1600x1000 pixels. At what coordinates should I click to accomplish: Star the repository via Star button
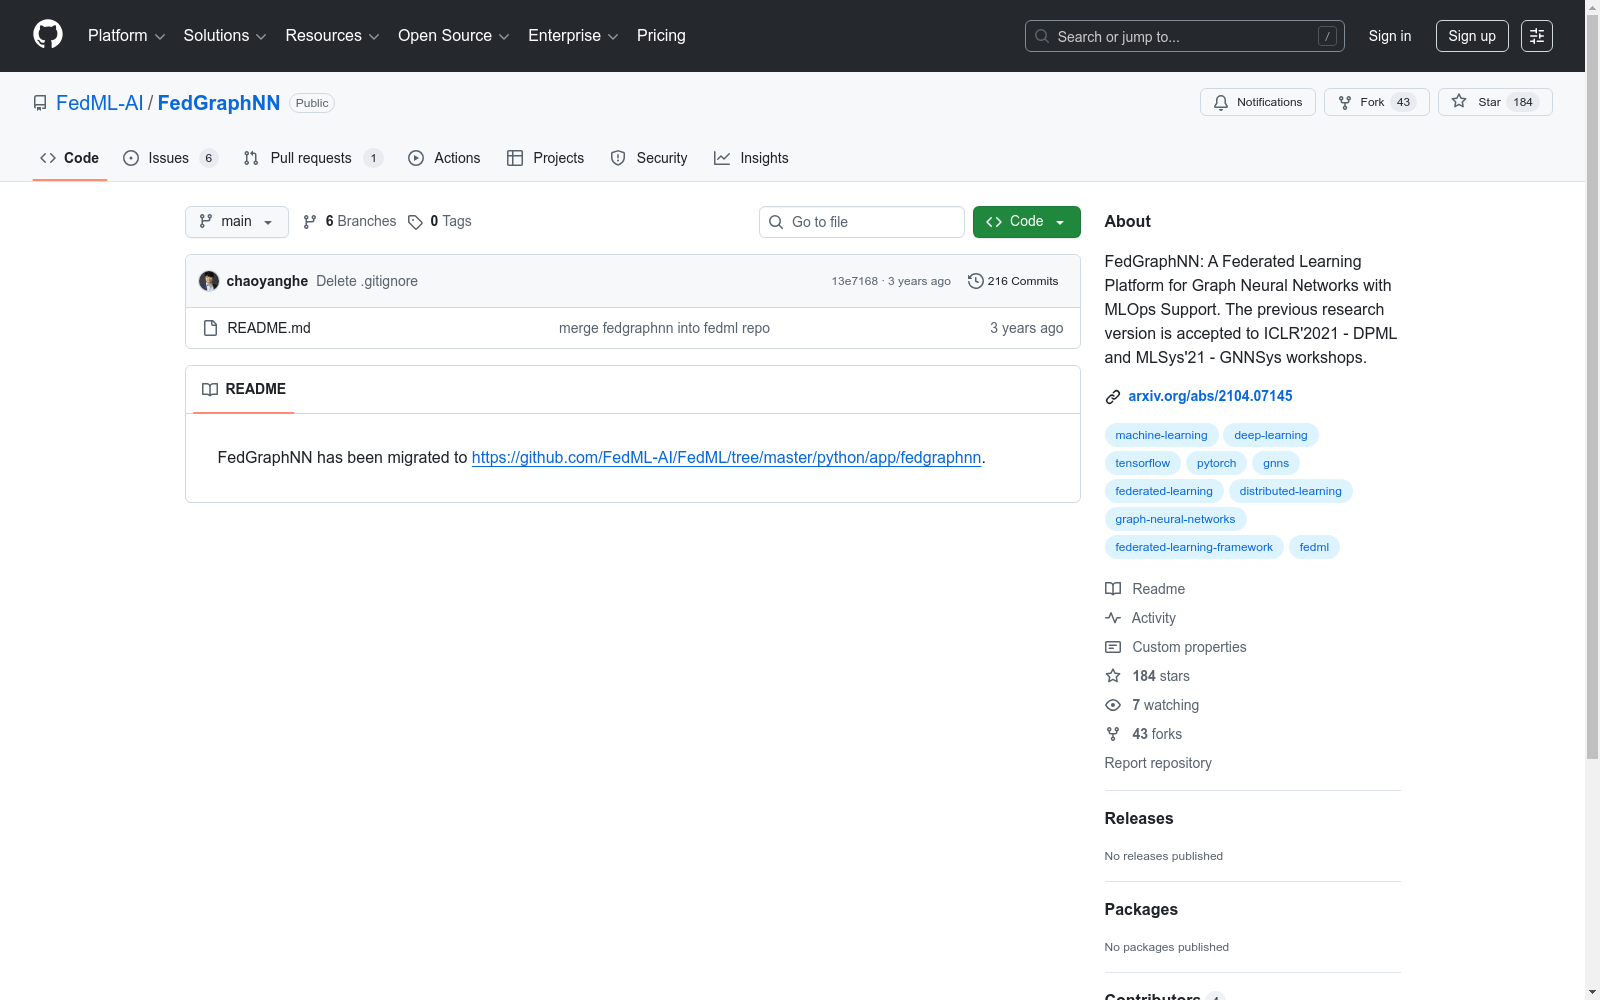click(1495, 102)
